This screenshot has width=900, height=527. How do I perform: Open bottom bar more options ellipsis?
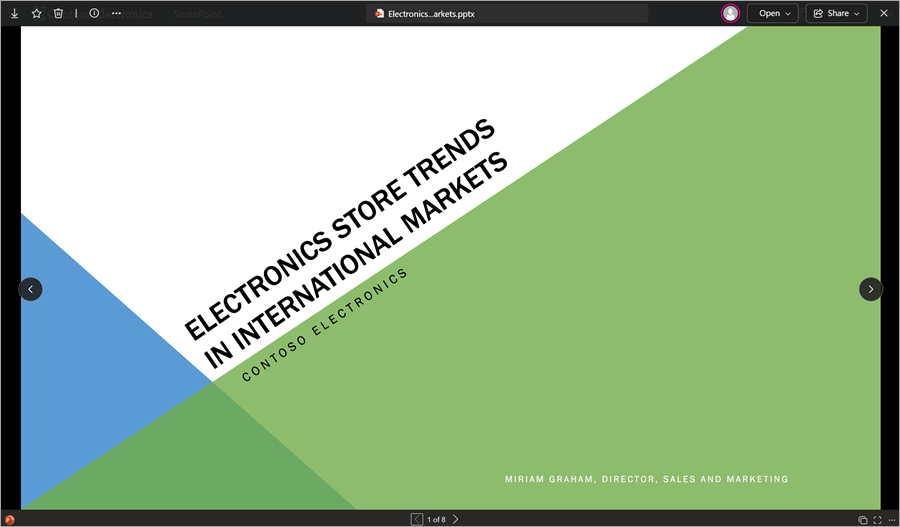point(891,520)
